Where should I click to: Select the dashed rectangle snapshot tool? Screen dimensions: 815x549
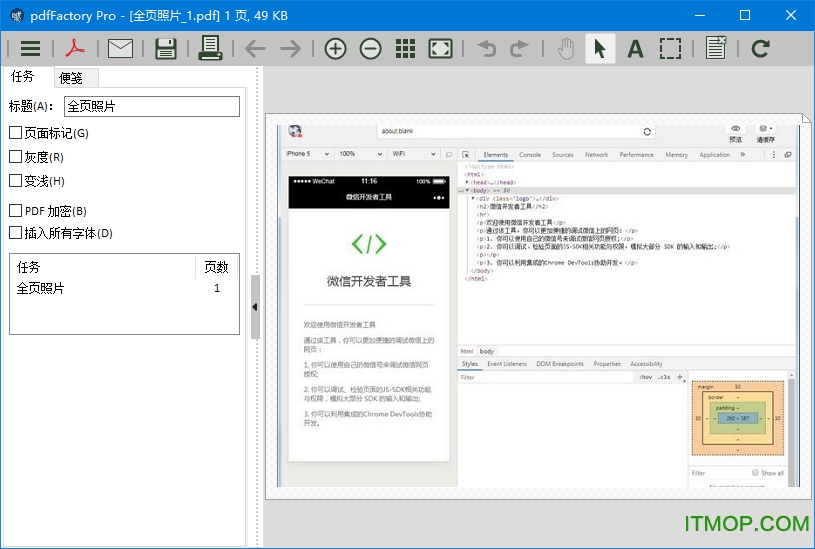(671, 48)
